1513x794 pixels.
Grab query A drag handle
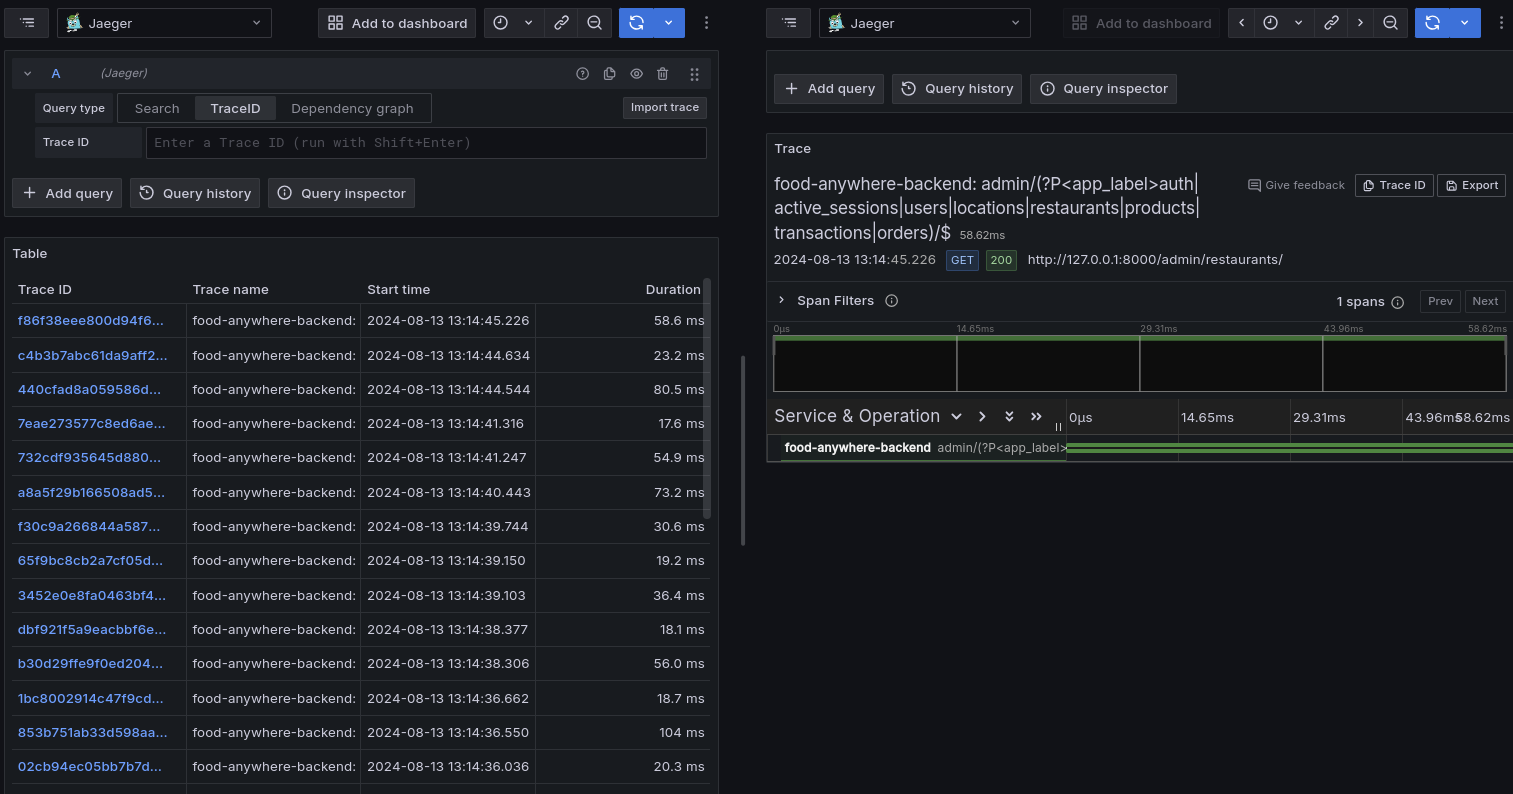695,74
